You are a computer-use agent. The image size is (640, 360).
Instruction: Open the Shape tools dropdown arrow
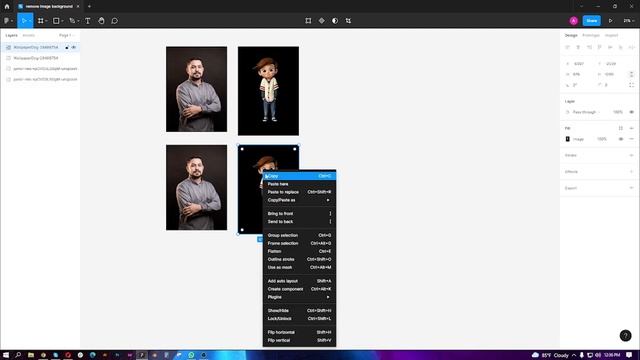point(62,21)
